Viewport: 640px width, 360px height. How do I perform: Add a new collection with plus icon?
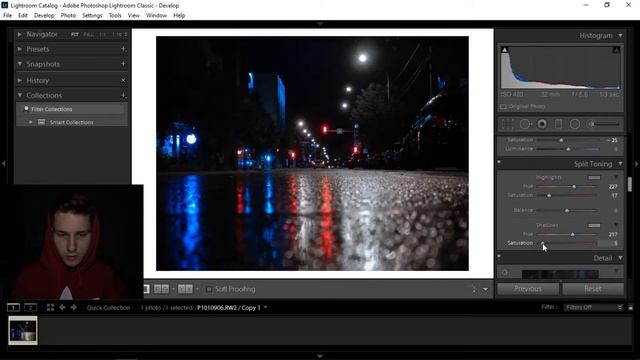click(x=123, y=96)
